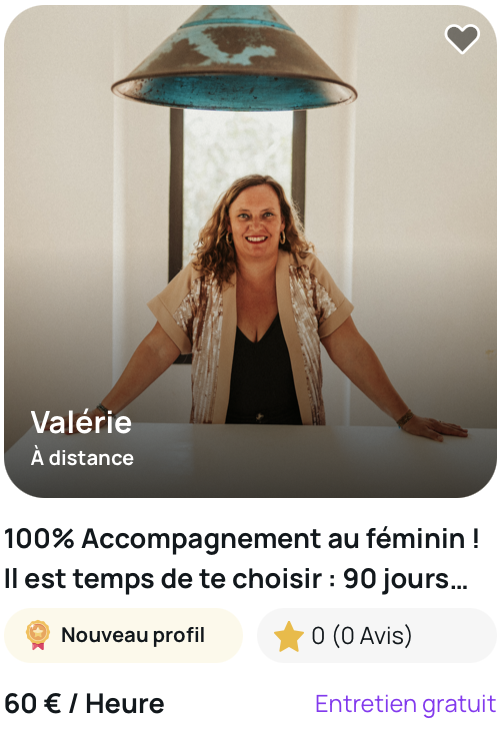Click the 90 jours text in the title
This screenshot has height=738, width=502.
(396, 580)
